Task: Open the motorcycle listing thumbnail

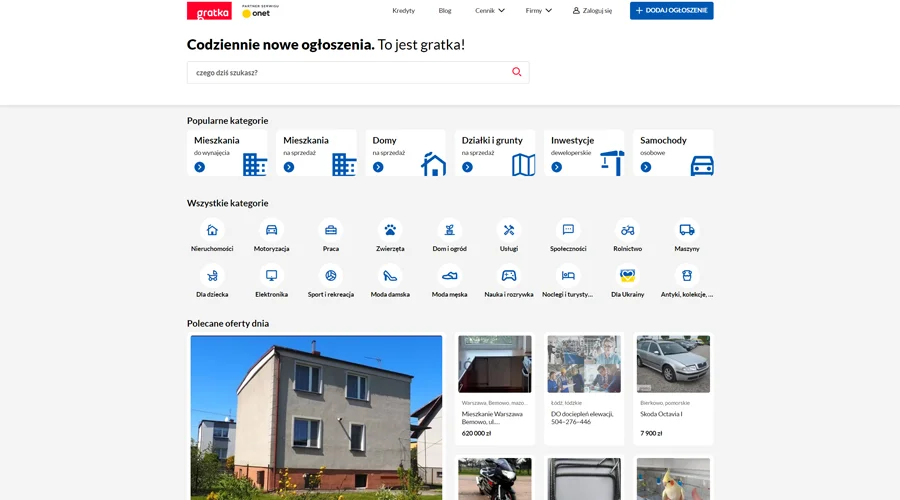Action: point(495,479)
